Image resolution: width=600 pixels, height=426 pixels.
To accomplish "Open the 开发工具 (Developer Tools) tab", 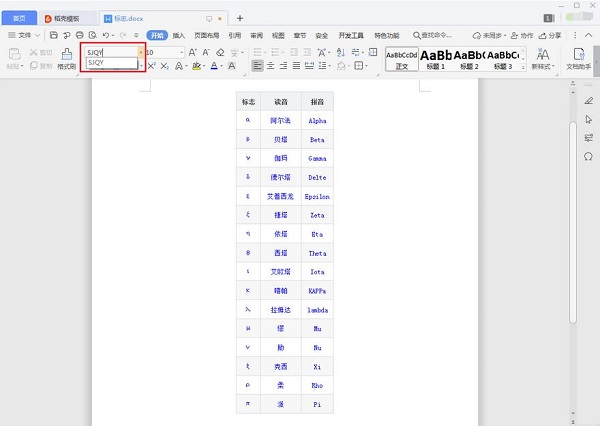I will tap(351, 36).
